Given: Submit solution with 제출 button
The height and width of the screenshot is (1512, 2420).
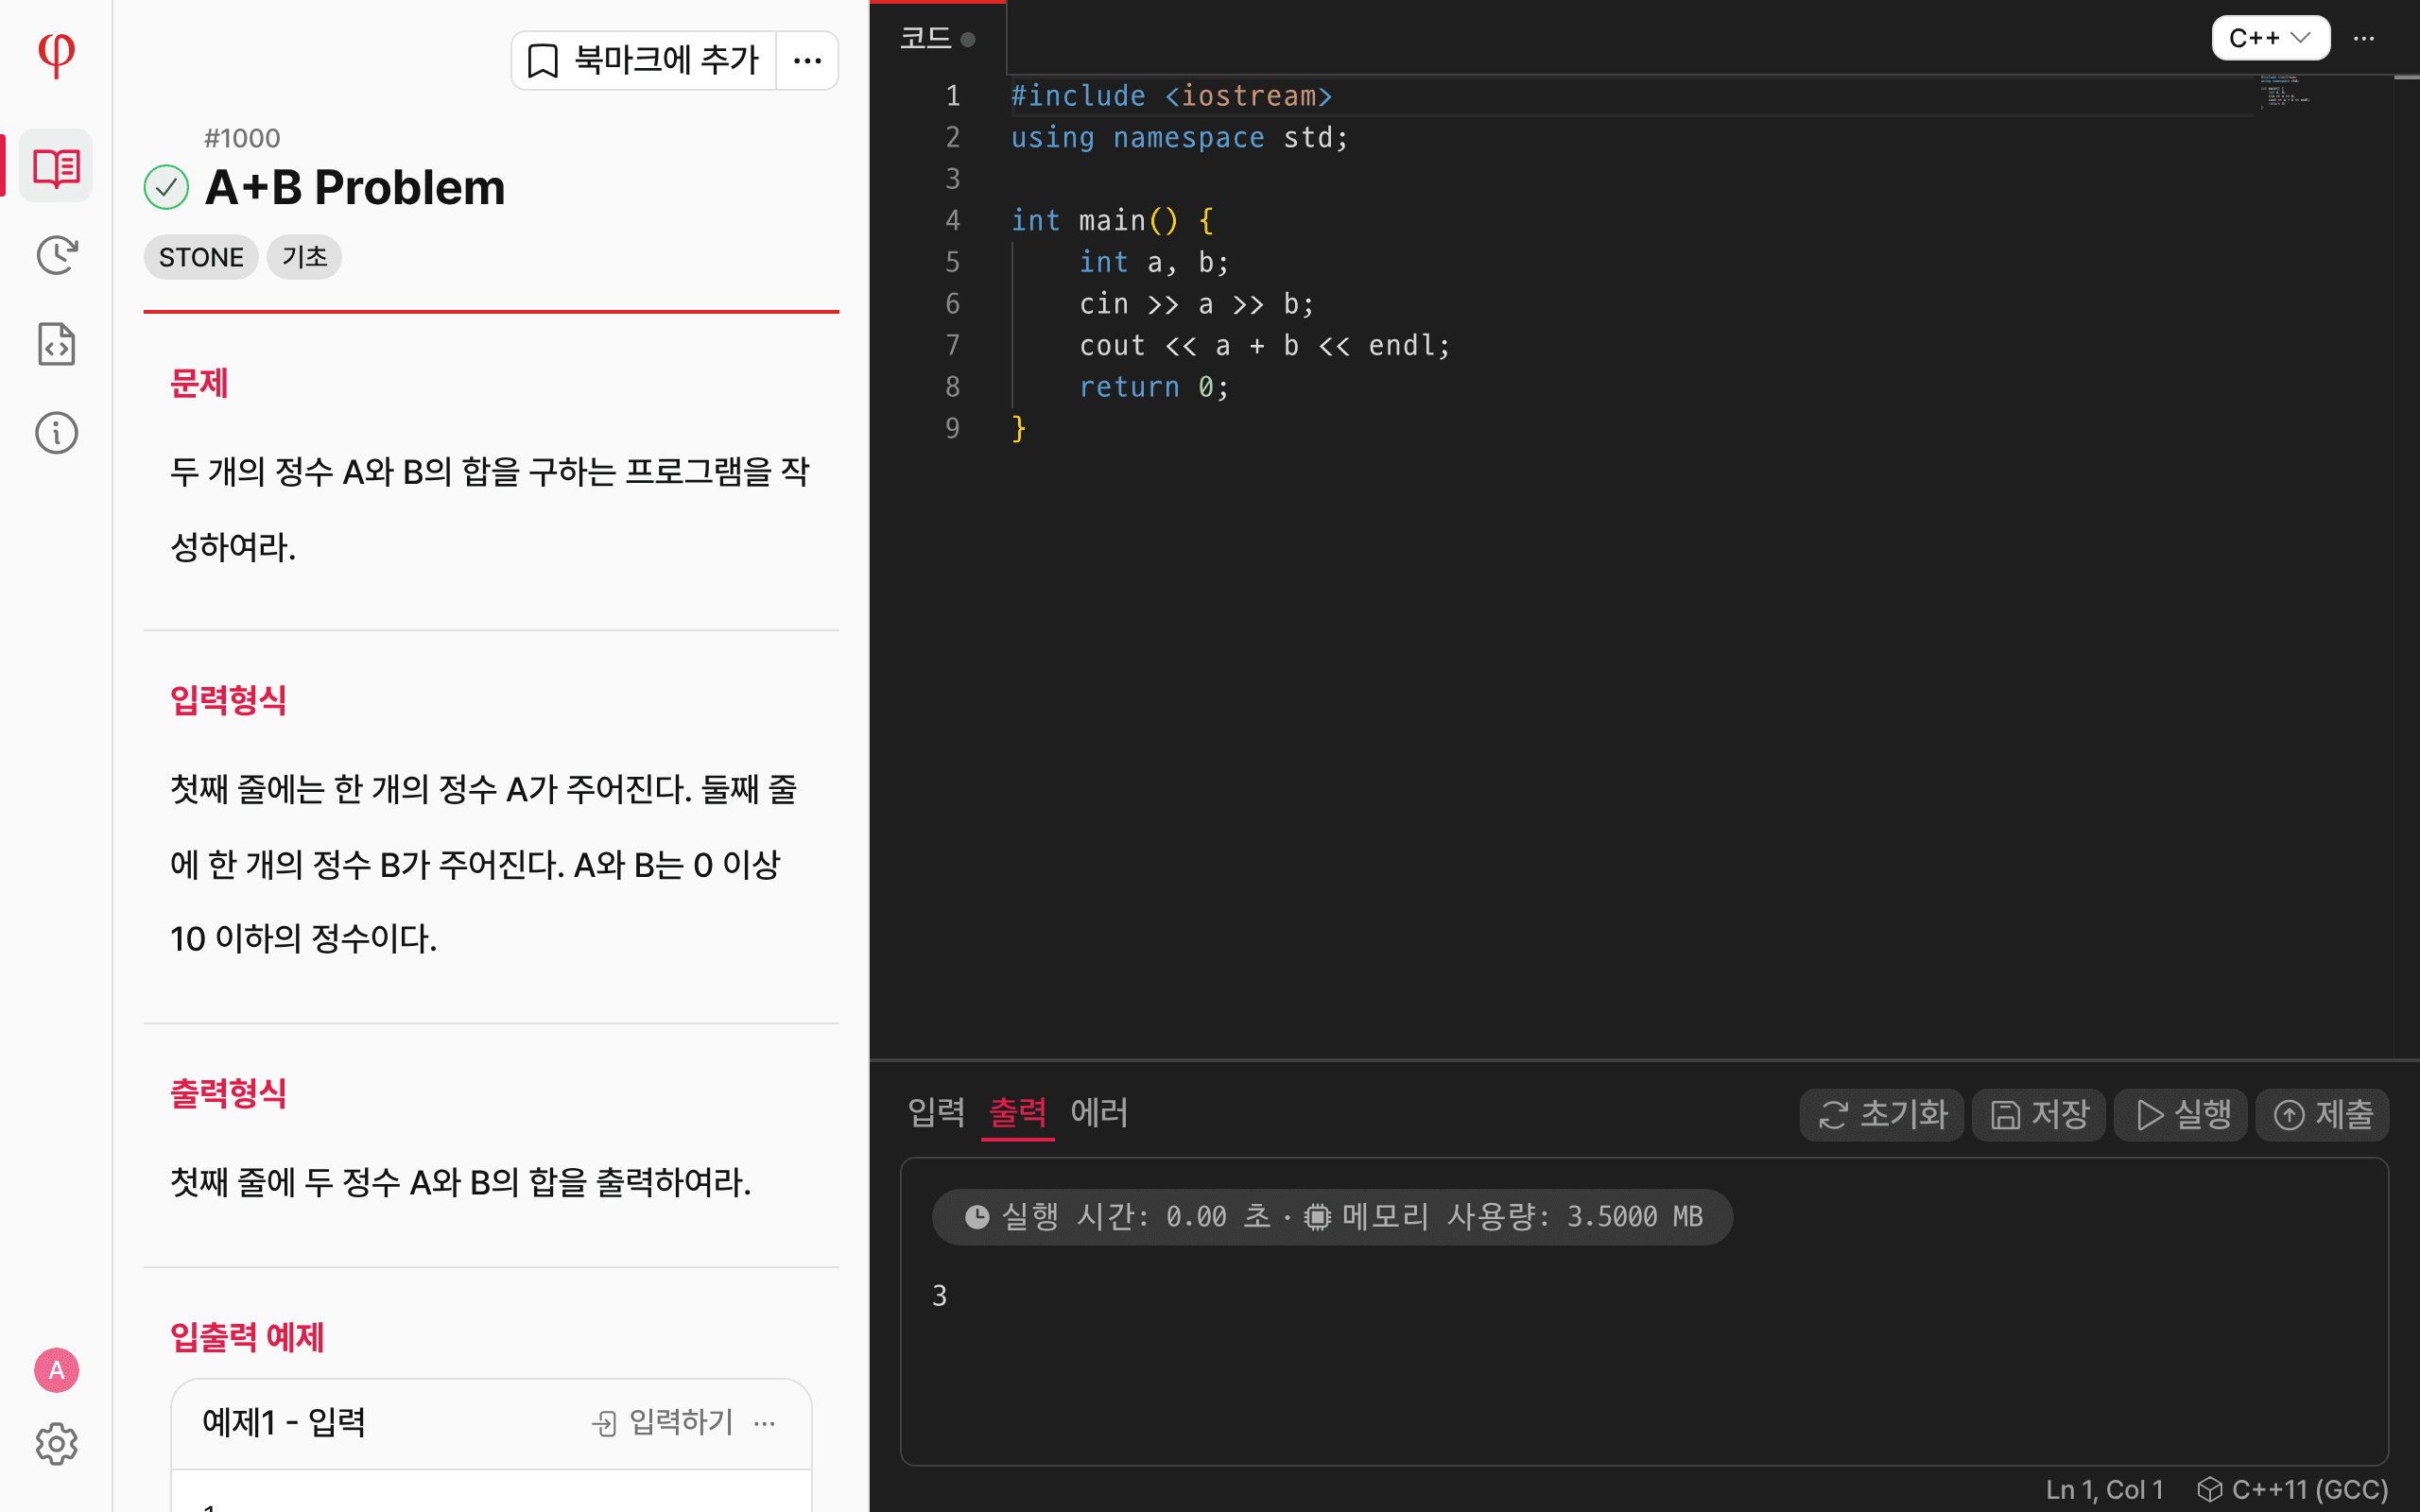Looking at the screenshot, I should [x=2322, y=1114].
